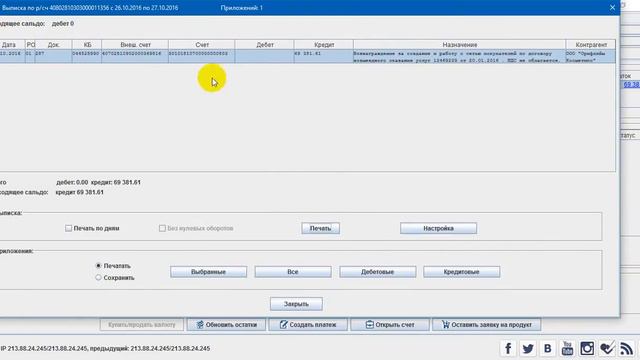Select the "Сохранить" radio option
This screenshot has width=640, height=360.
click(98, 278)
